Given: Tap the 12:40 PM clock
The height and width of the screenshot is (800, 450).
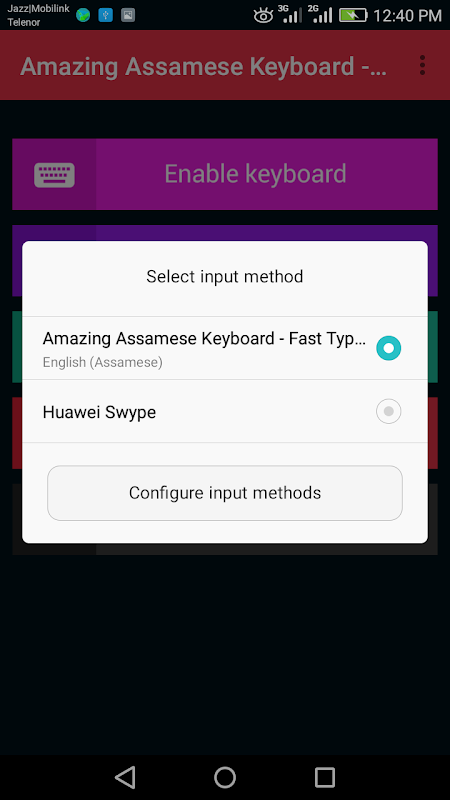Looking at the screenshot, I should (x=407, y=16).
